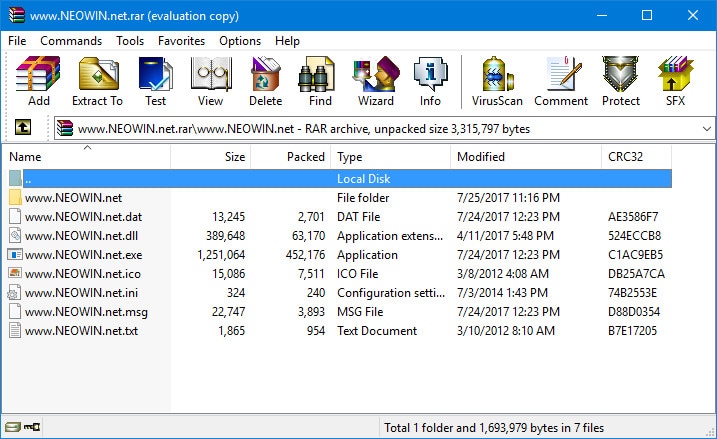Launch the Wizard toolbar icon

pos(376,73)
